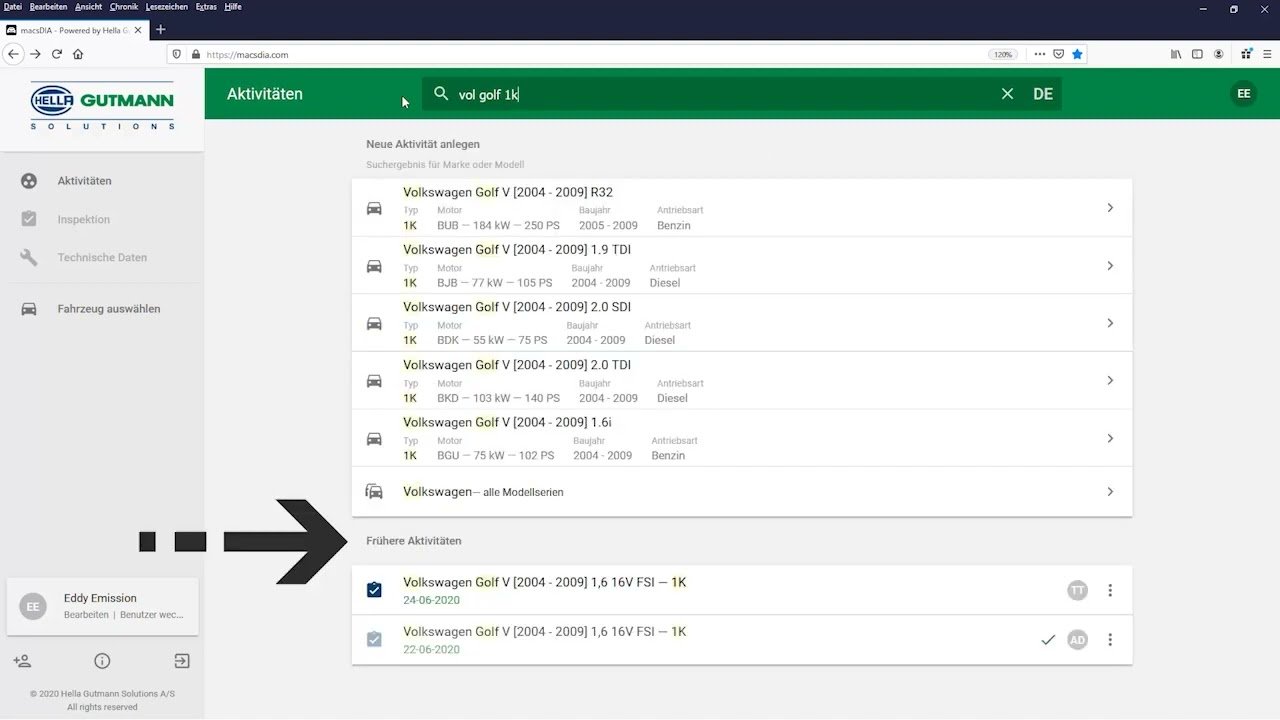Open a new browser tab
The image size is (1280, 720).
coord(160,30)
